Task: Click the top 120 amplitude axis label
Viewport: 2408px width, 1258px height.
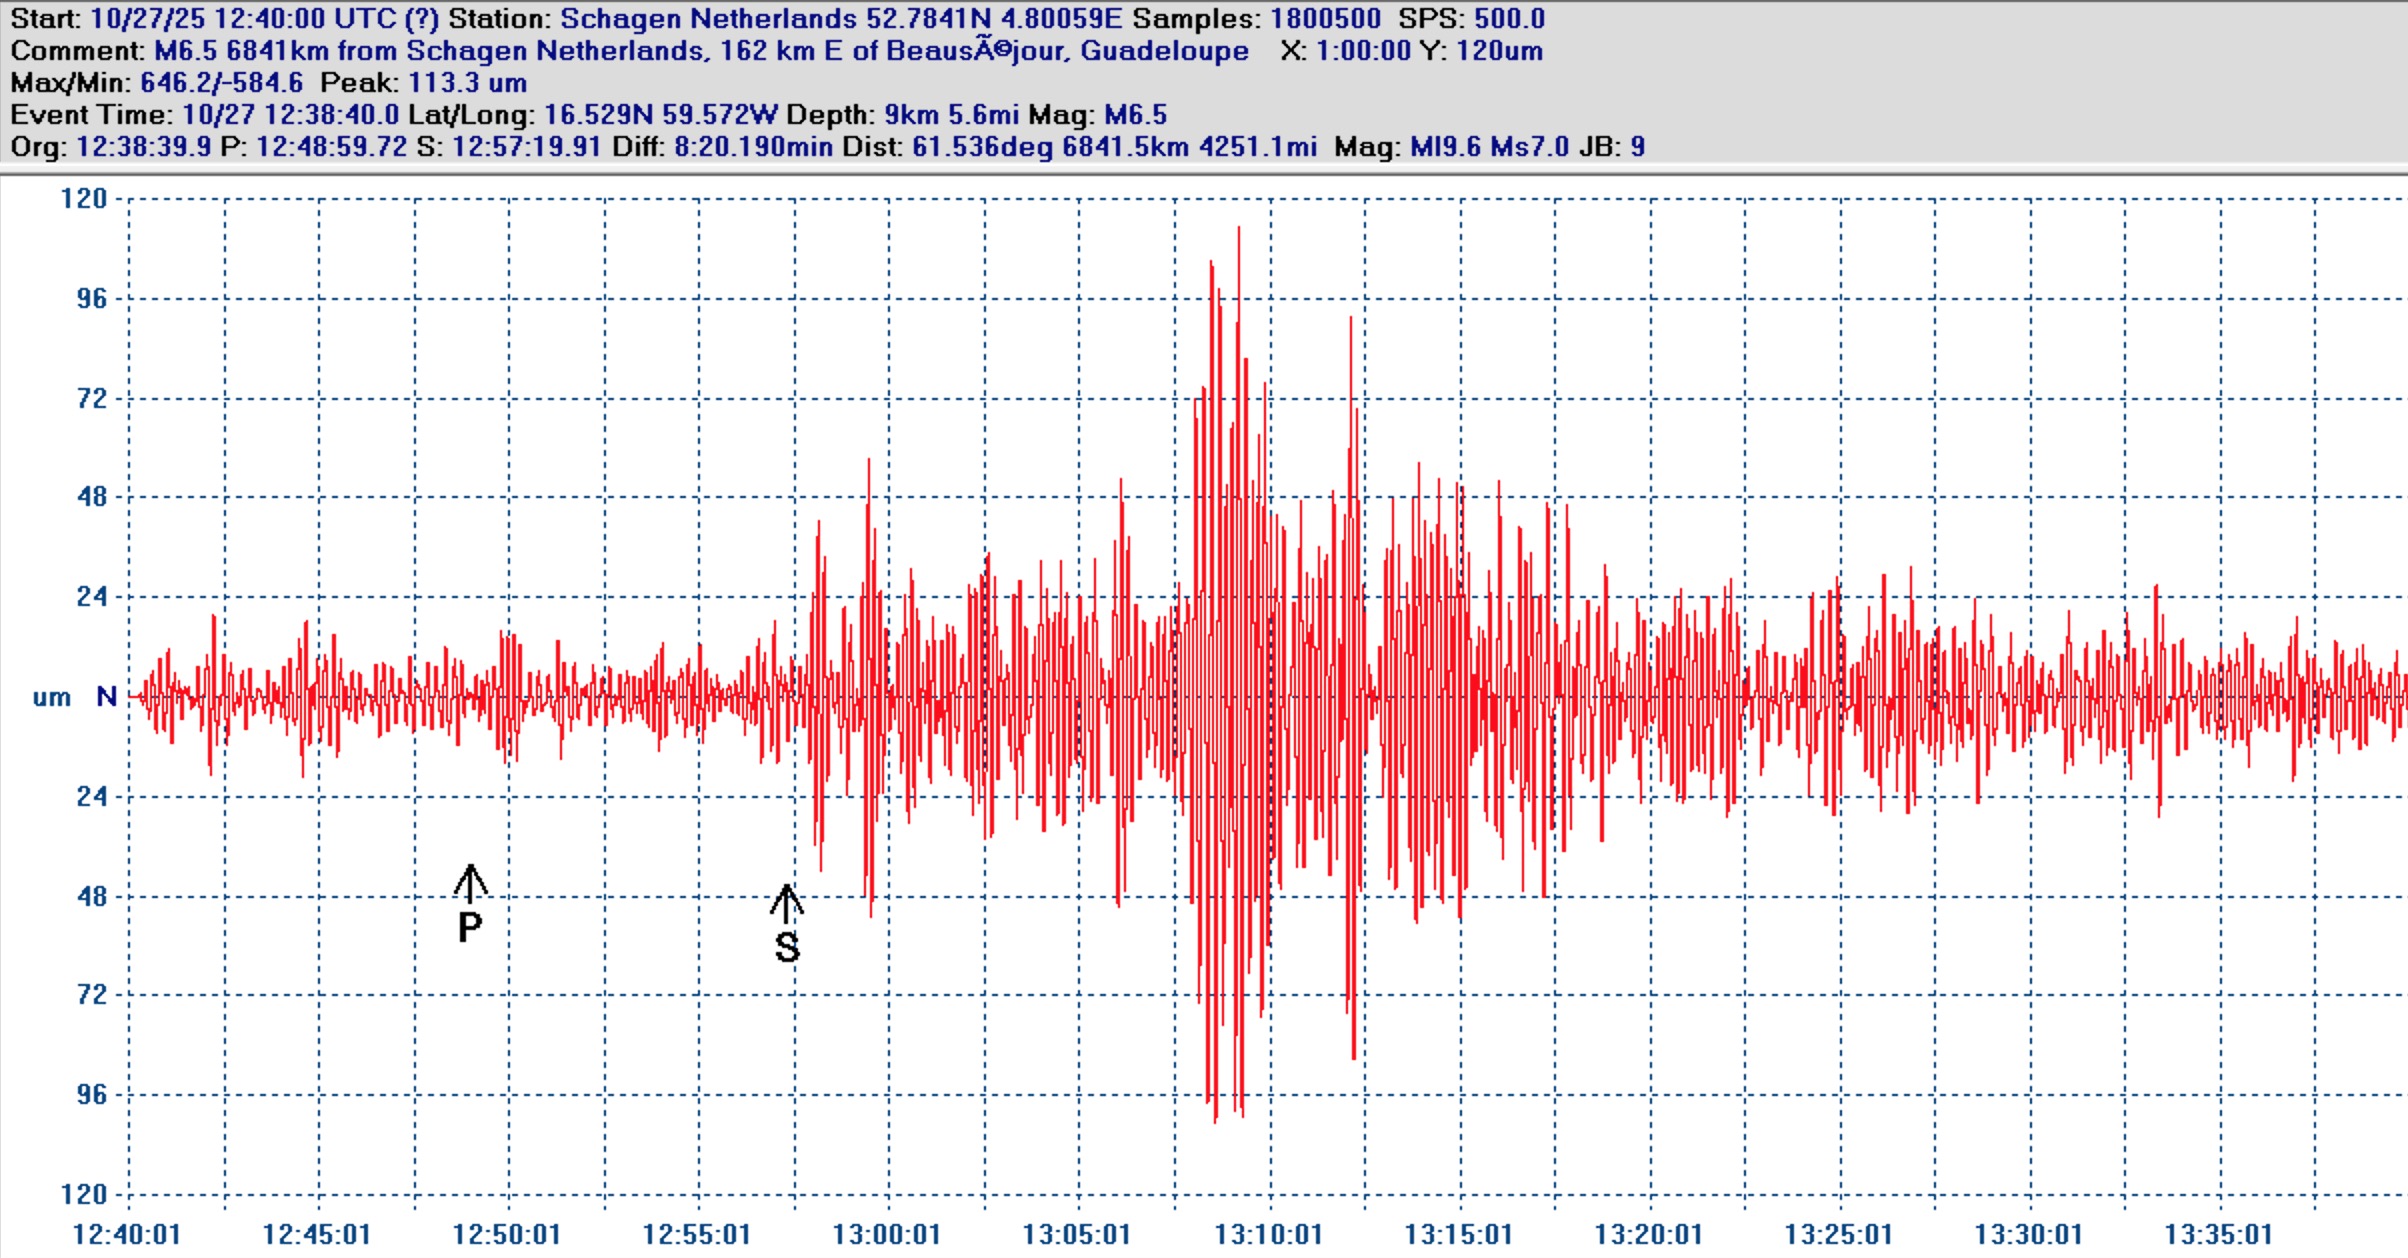Action: coord(84,199)
